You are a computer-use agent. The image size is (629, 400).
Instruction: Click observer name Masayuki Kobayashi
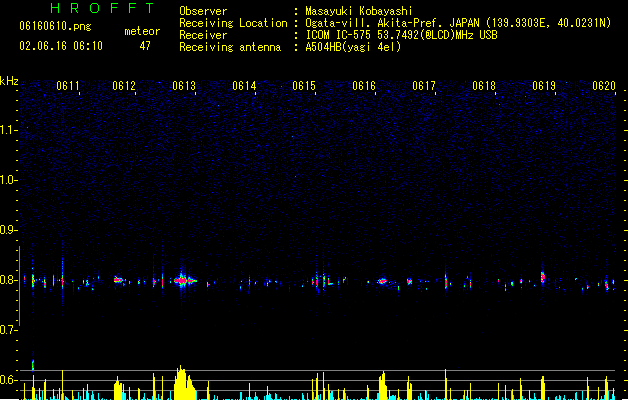click(x=359, y=11)
